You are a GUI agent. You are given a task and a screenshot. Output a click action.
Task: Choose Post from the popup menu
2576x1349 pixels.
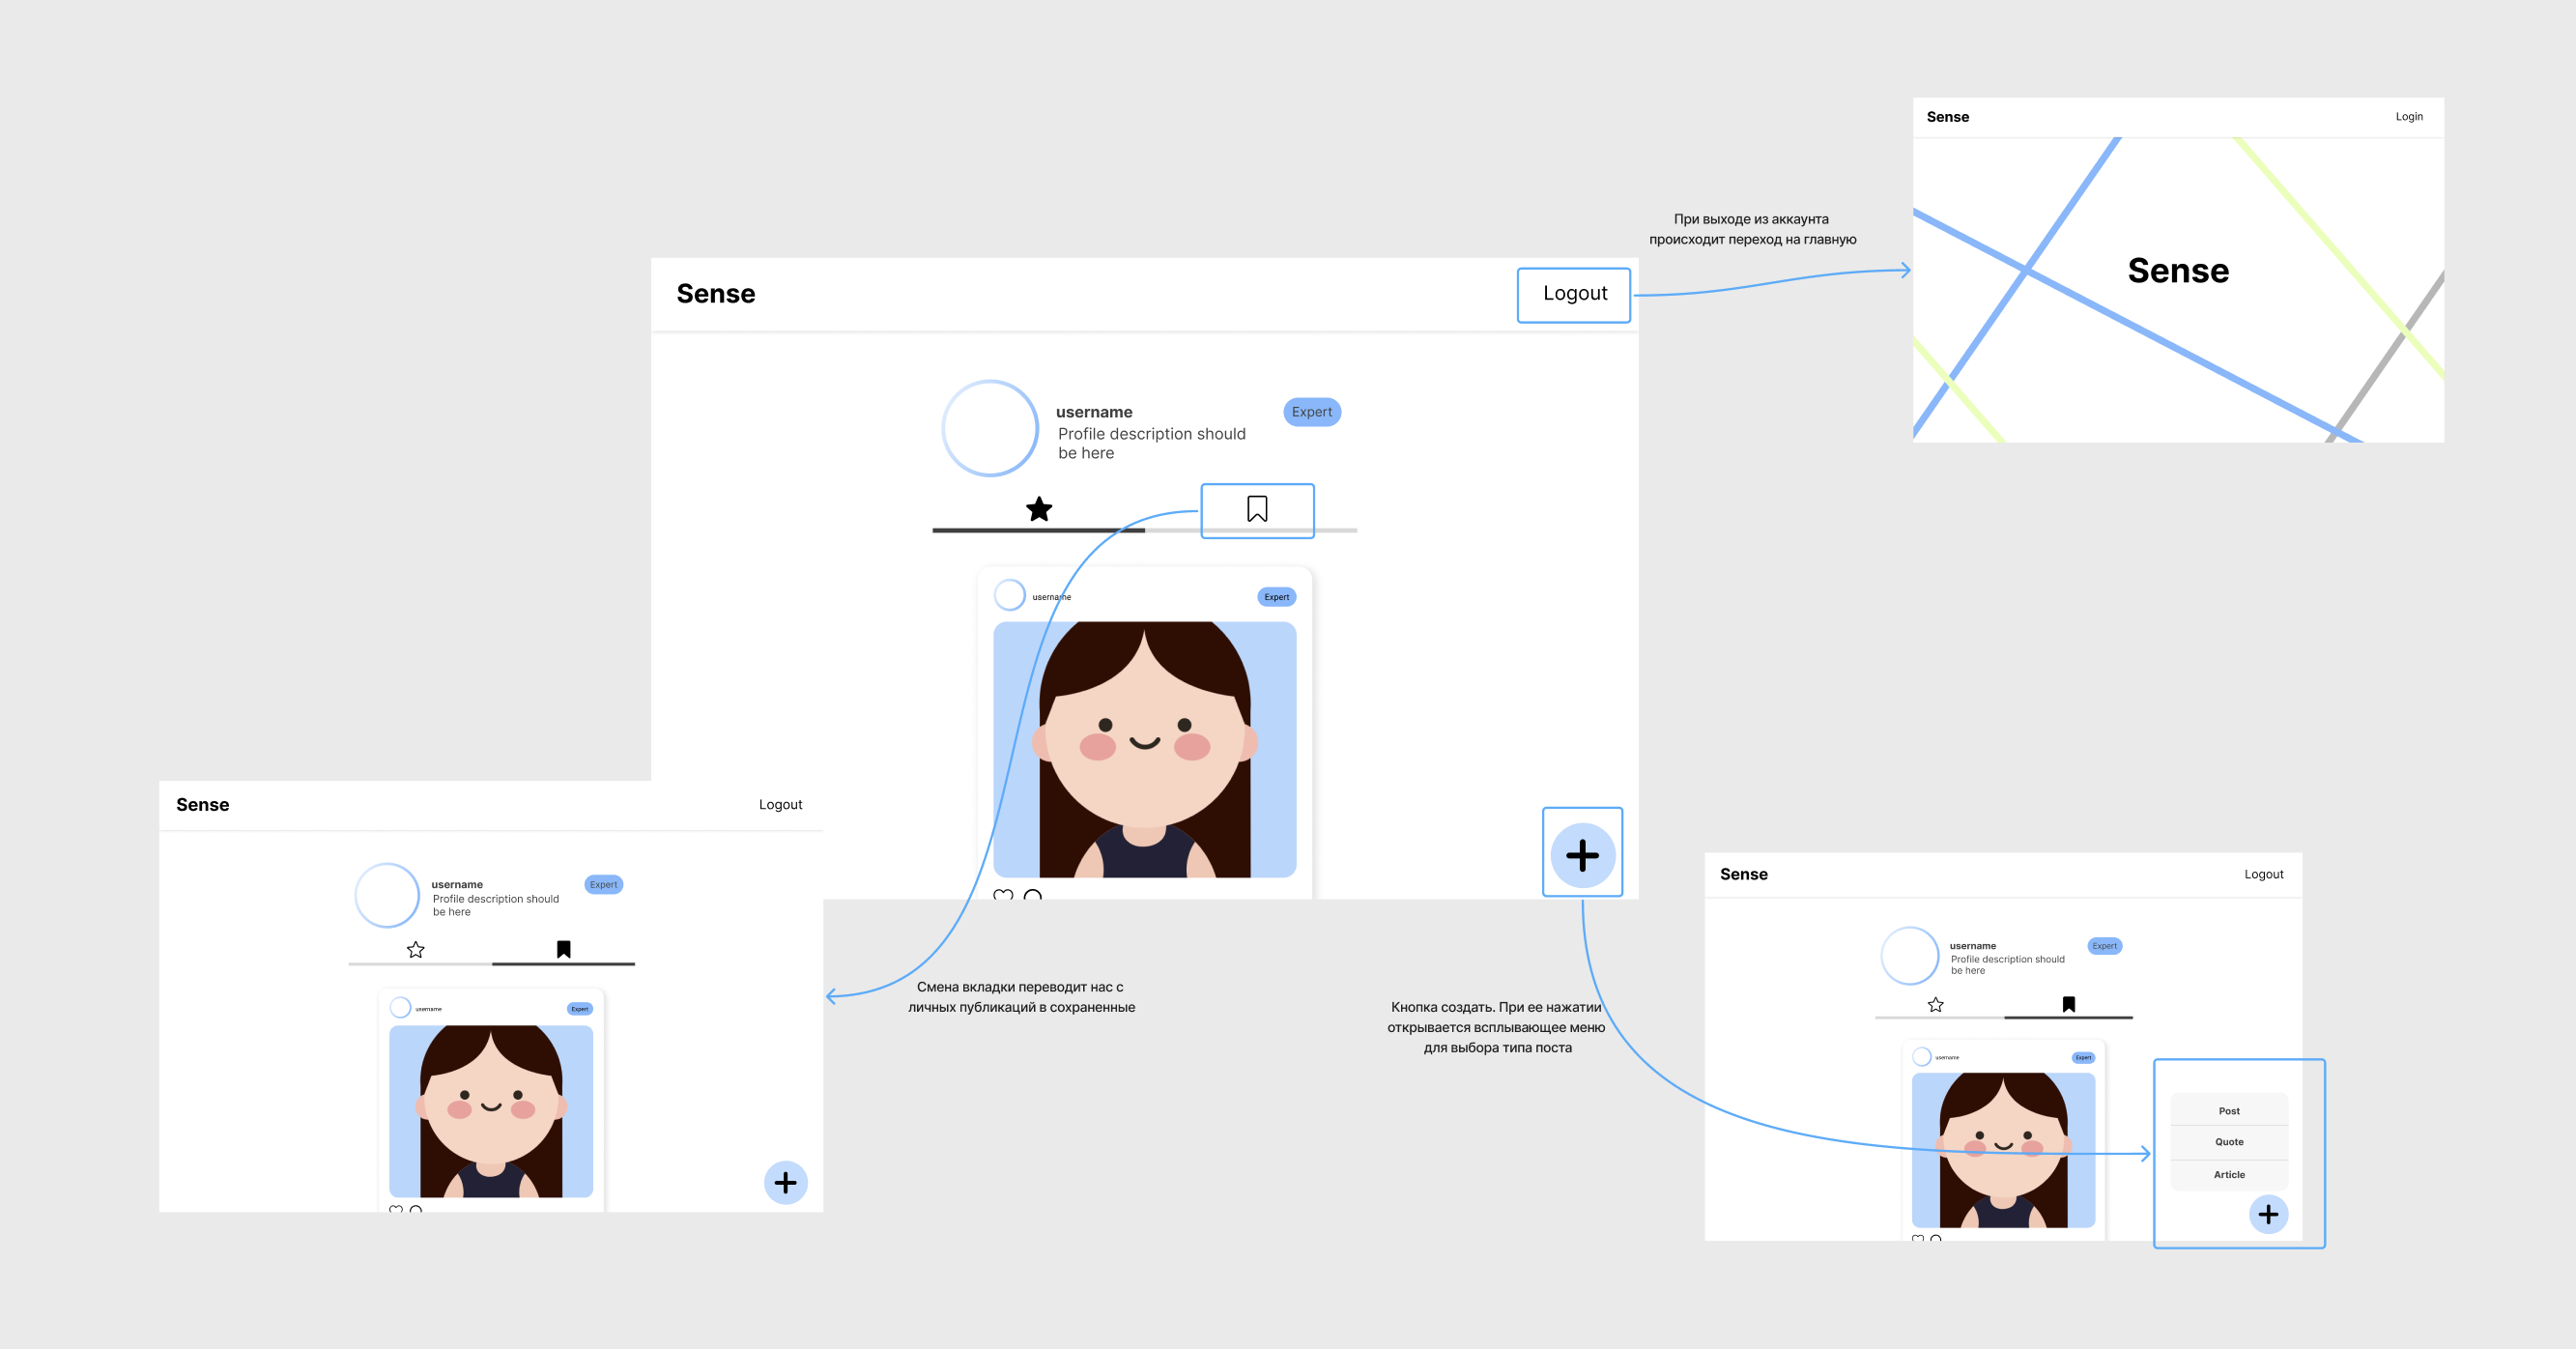pyautogui.click(x=2229, y=1111)
